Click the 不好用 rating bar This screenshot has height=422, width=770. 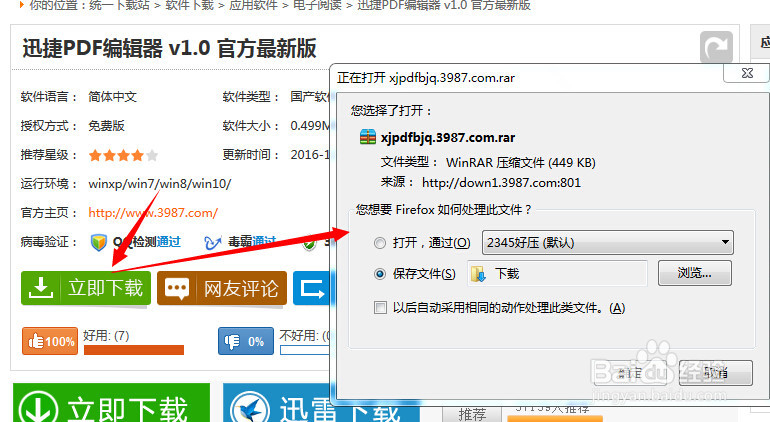304,350
